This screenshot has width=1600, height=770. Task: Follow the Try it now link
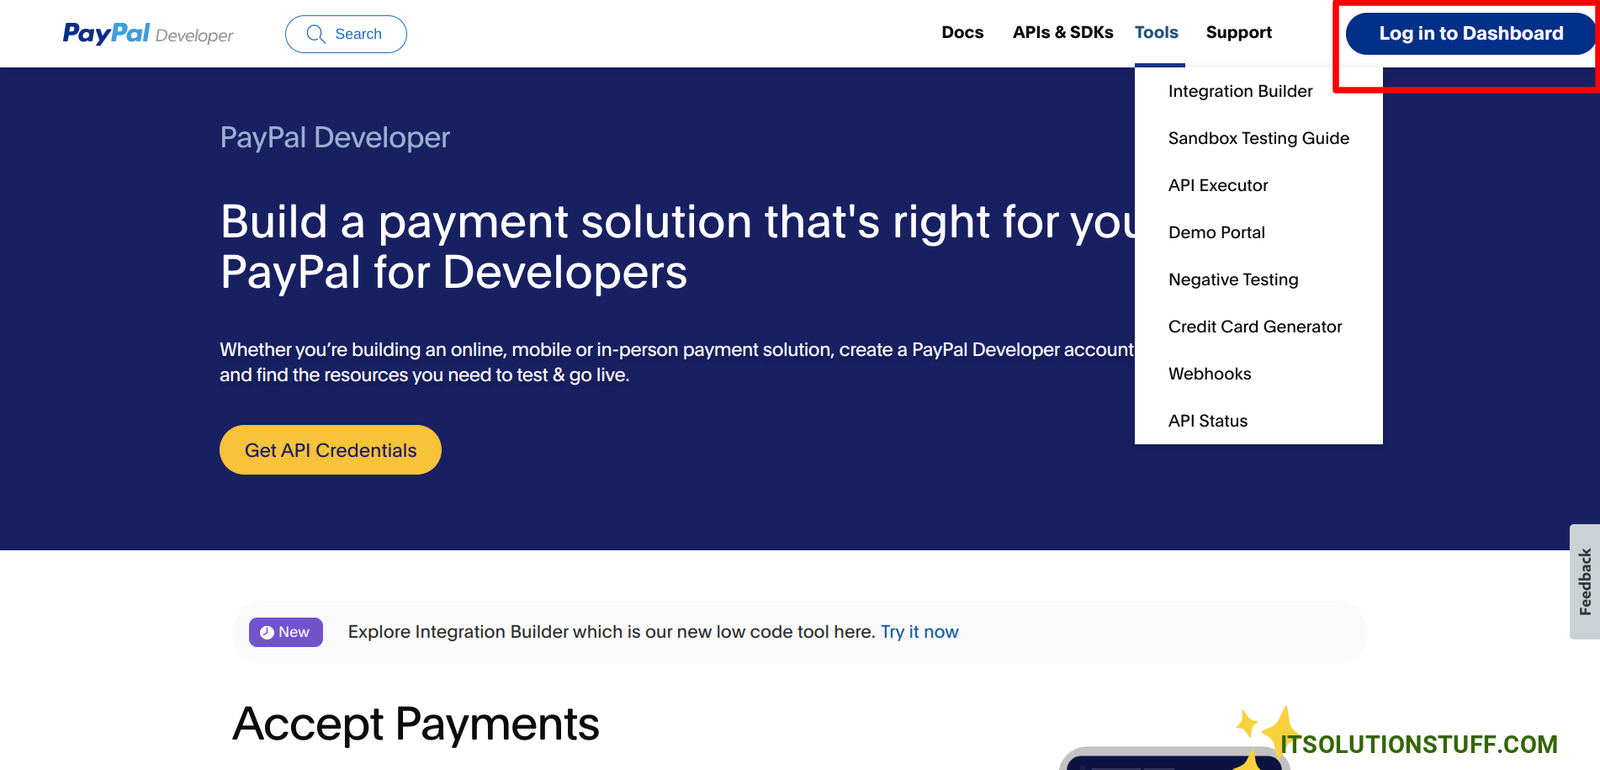pos(919,632)
